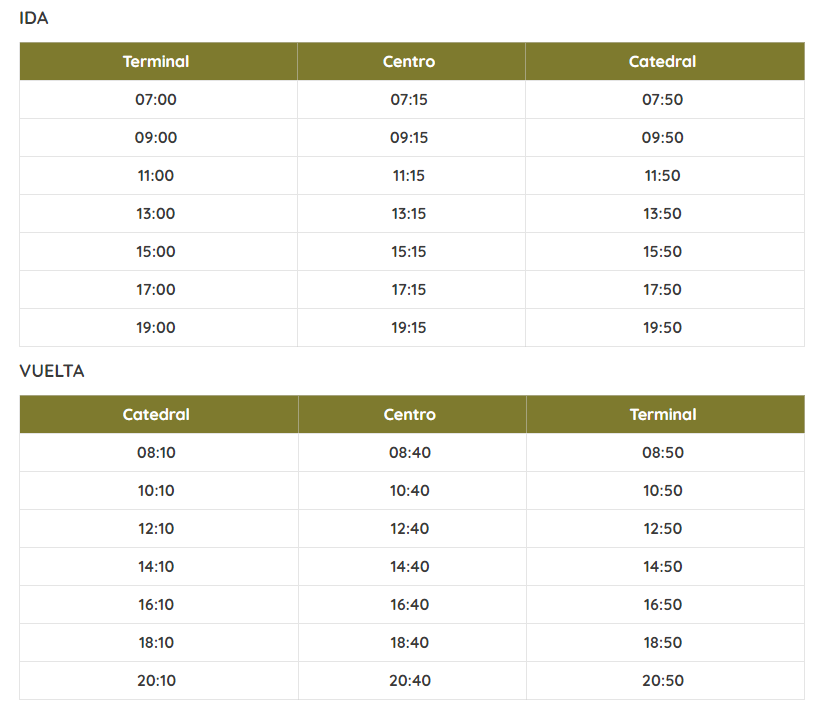Choose the 18:50 Terminal return cell

tap(663, 642)
